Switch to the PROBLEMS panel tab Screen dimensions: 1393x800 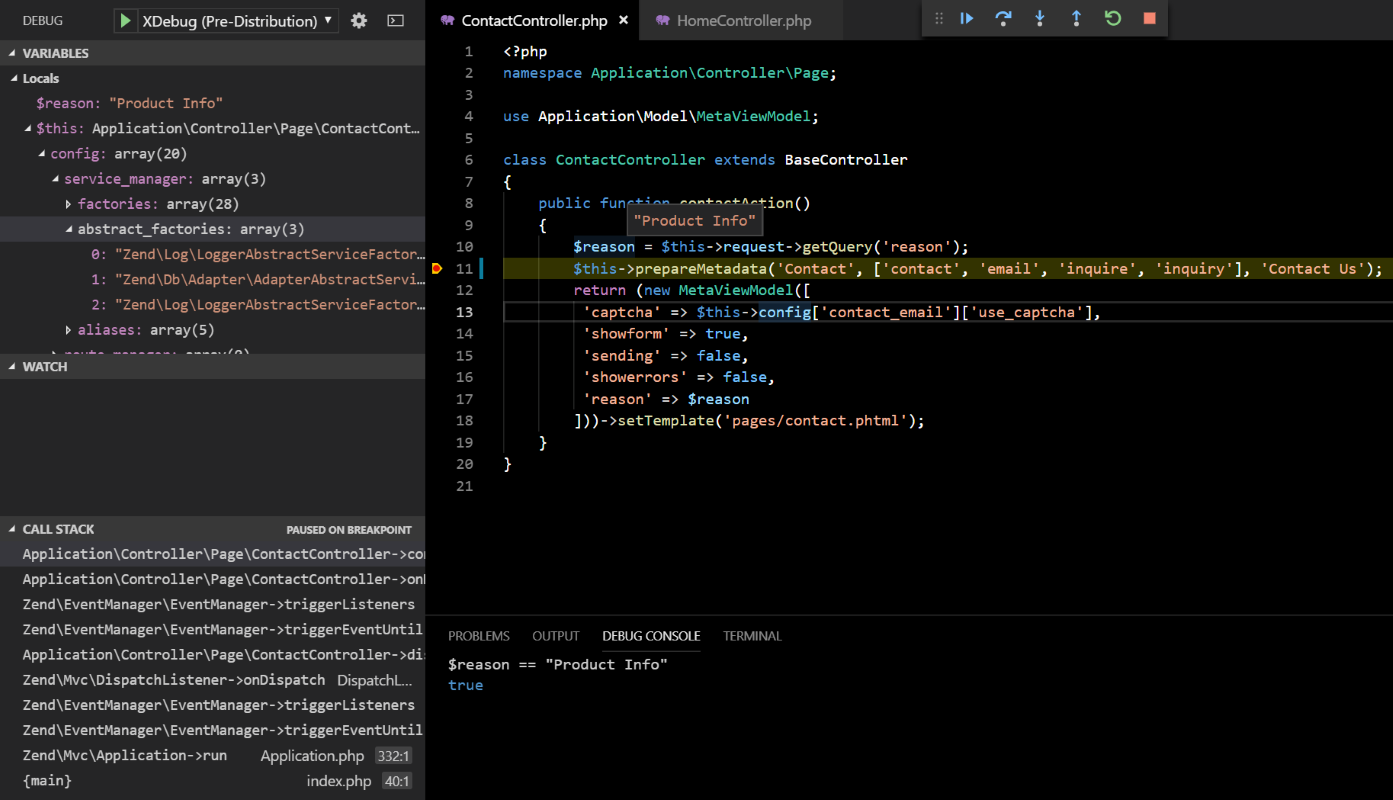tap(478, 636)
